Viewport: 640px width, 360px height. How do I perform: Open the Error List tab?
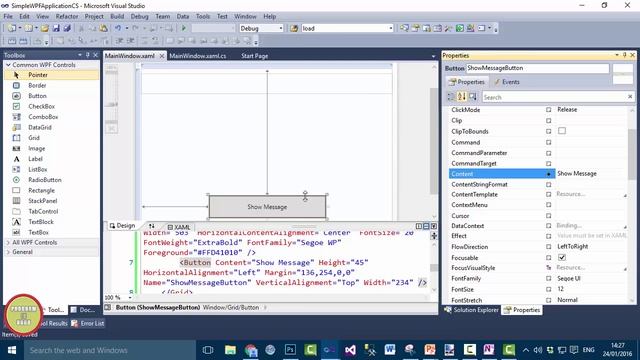(88, 323)
